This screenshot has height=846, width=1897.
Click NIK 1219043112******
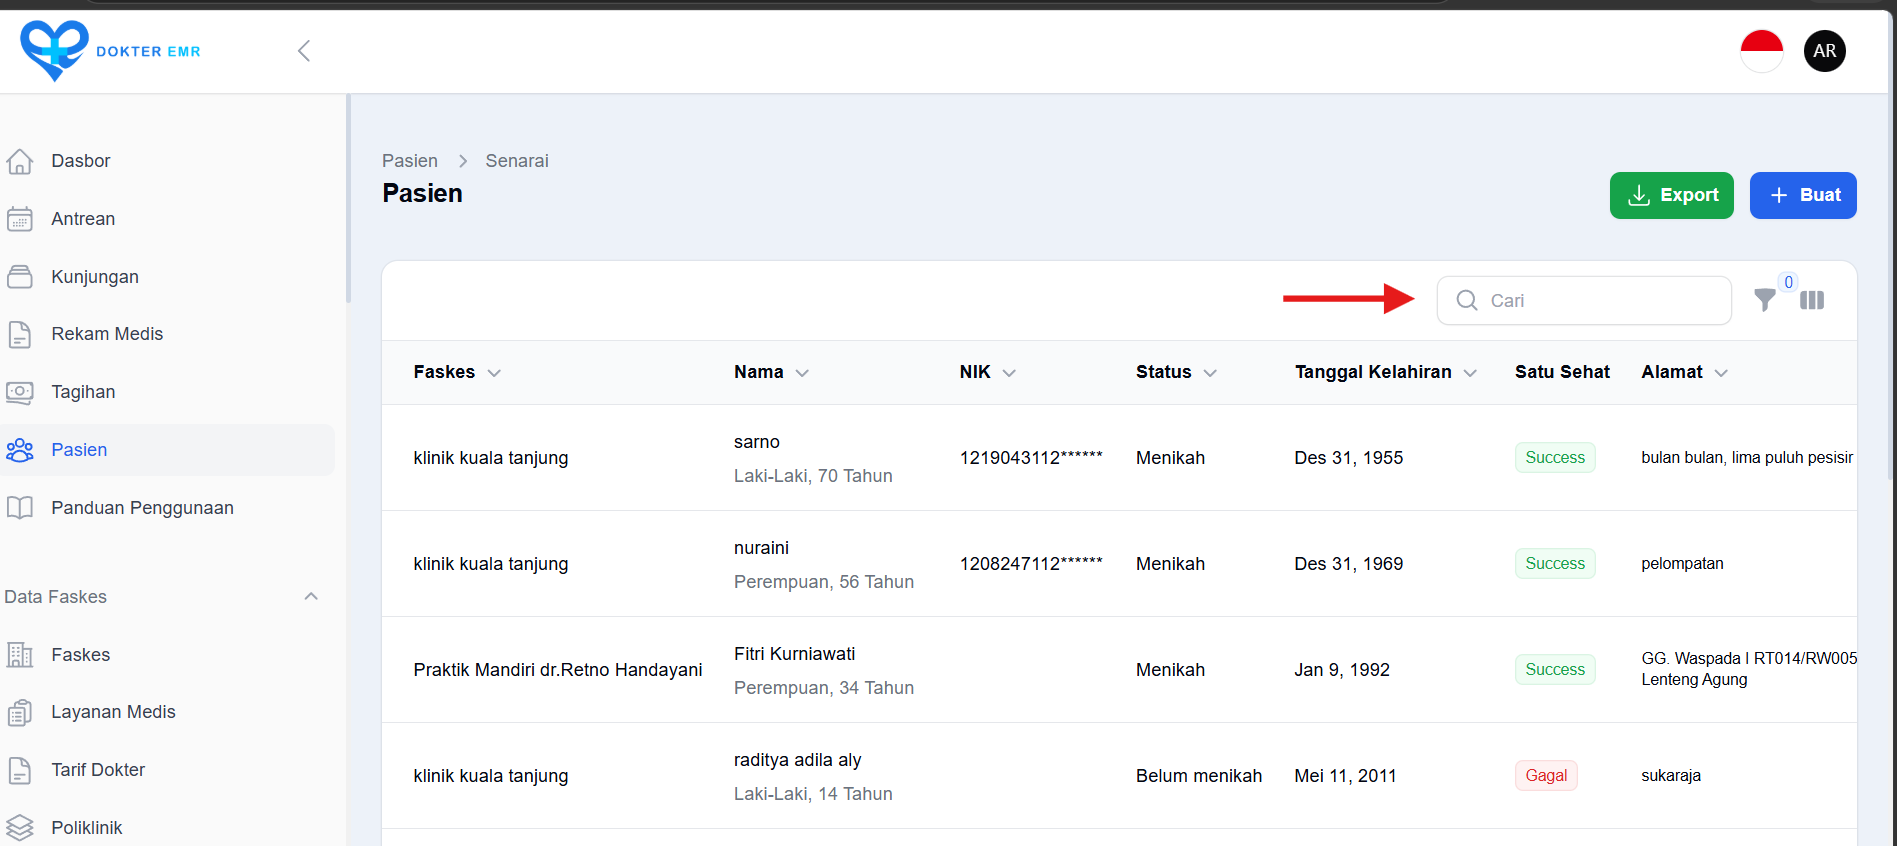point(1031,458)
